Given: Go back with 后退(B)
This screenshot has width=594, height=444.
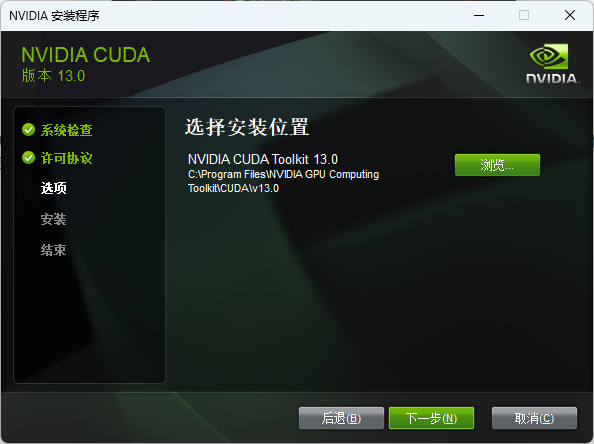Looking at the screenshot, I should (341, 418).
